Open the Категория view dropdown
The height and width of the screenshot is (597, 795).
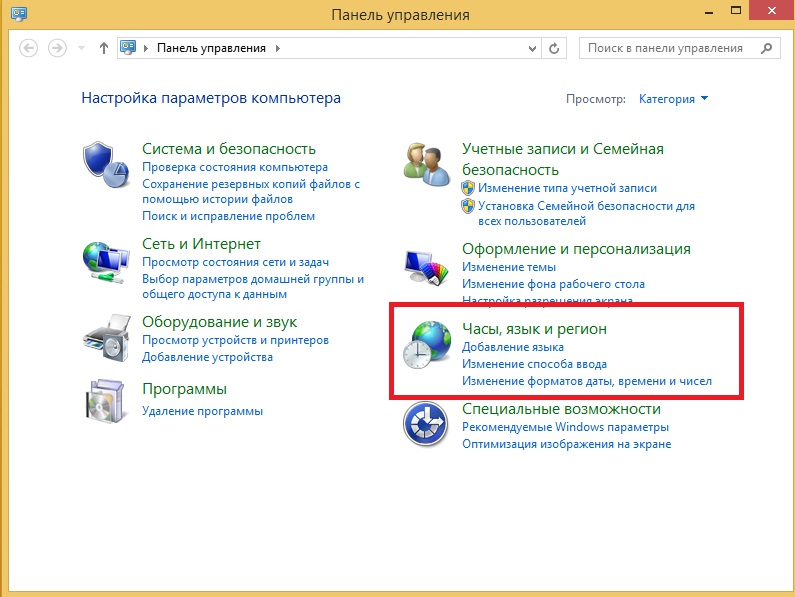673,98
